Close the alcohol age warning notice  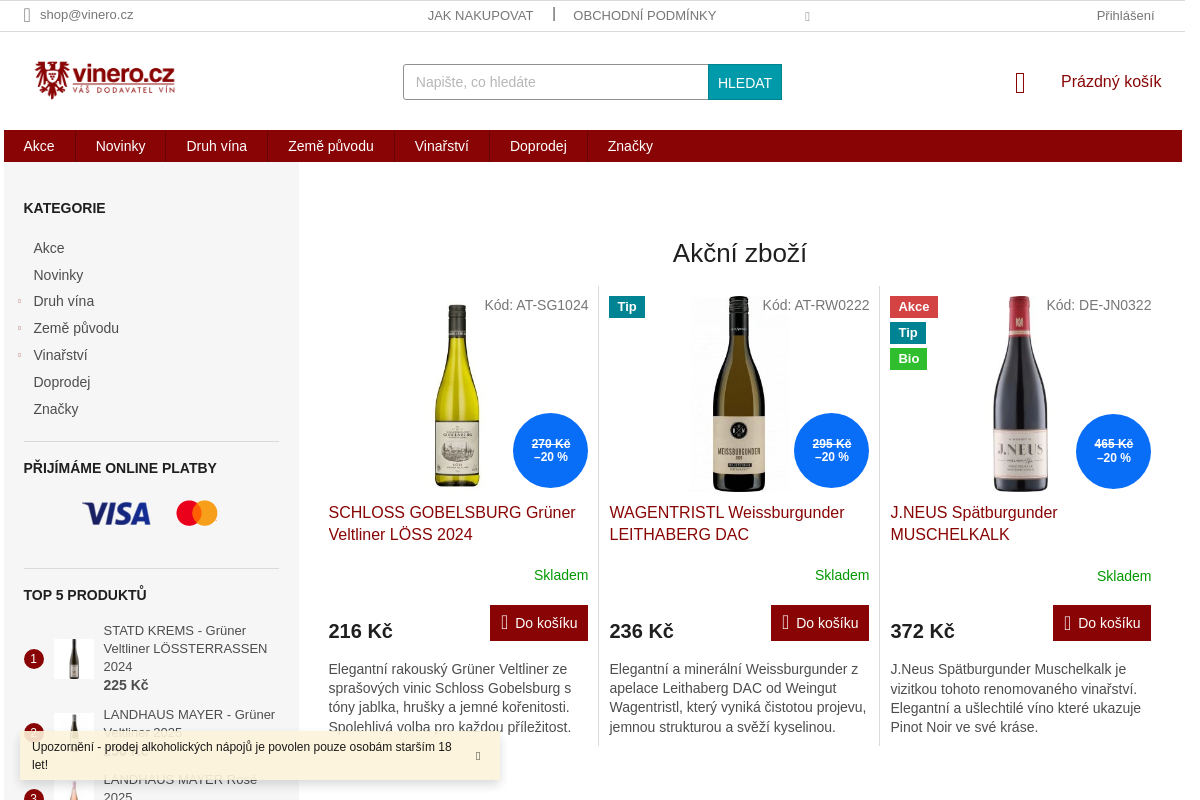tap(478, 756)
